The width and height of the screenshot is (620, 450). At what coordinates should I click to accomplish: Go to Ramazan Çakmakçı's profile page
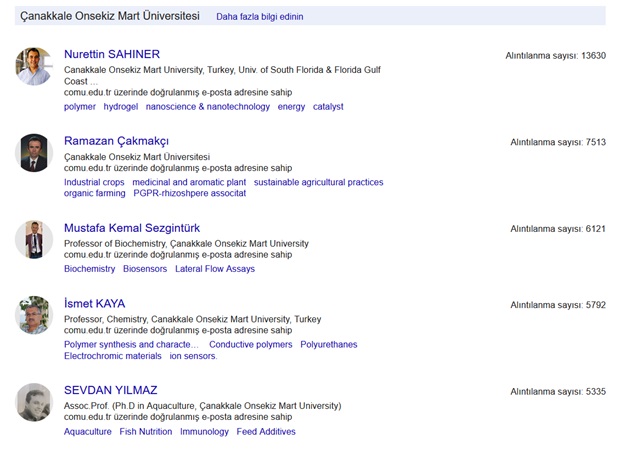click(x=116, y=141)
